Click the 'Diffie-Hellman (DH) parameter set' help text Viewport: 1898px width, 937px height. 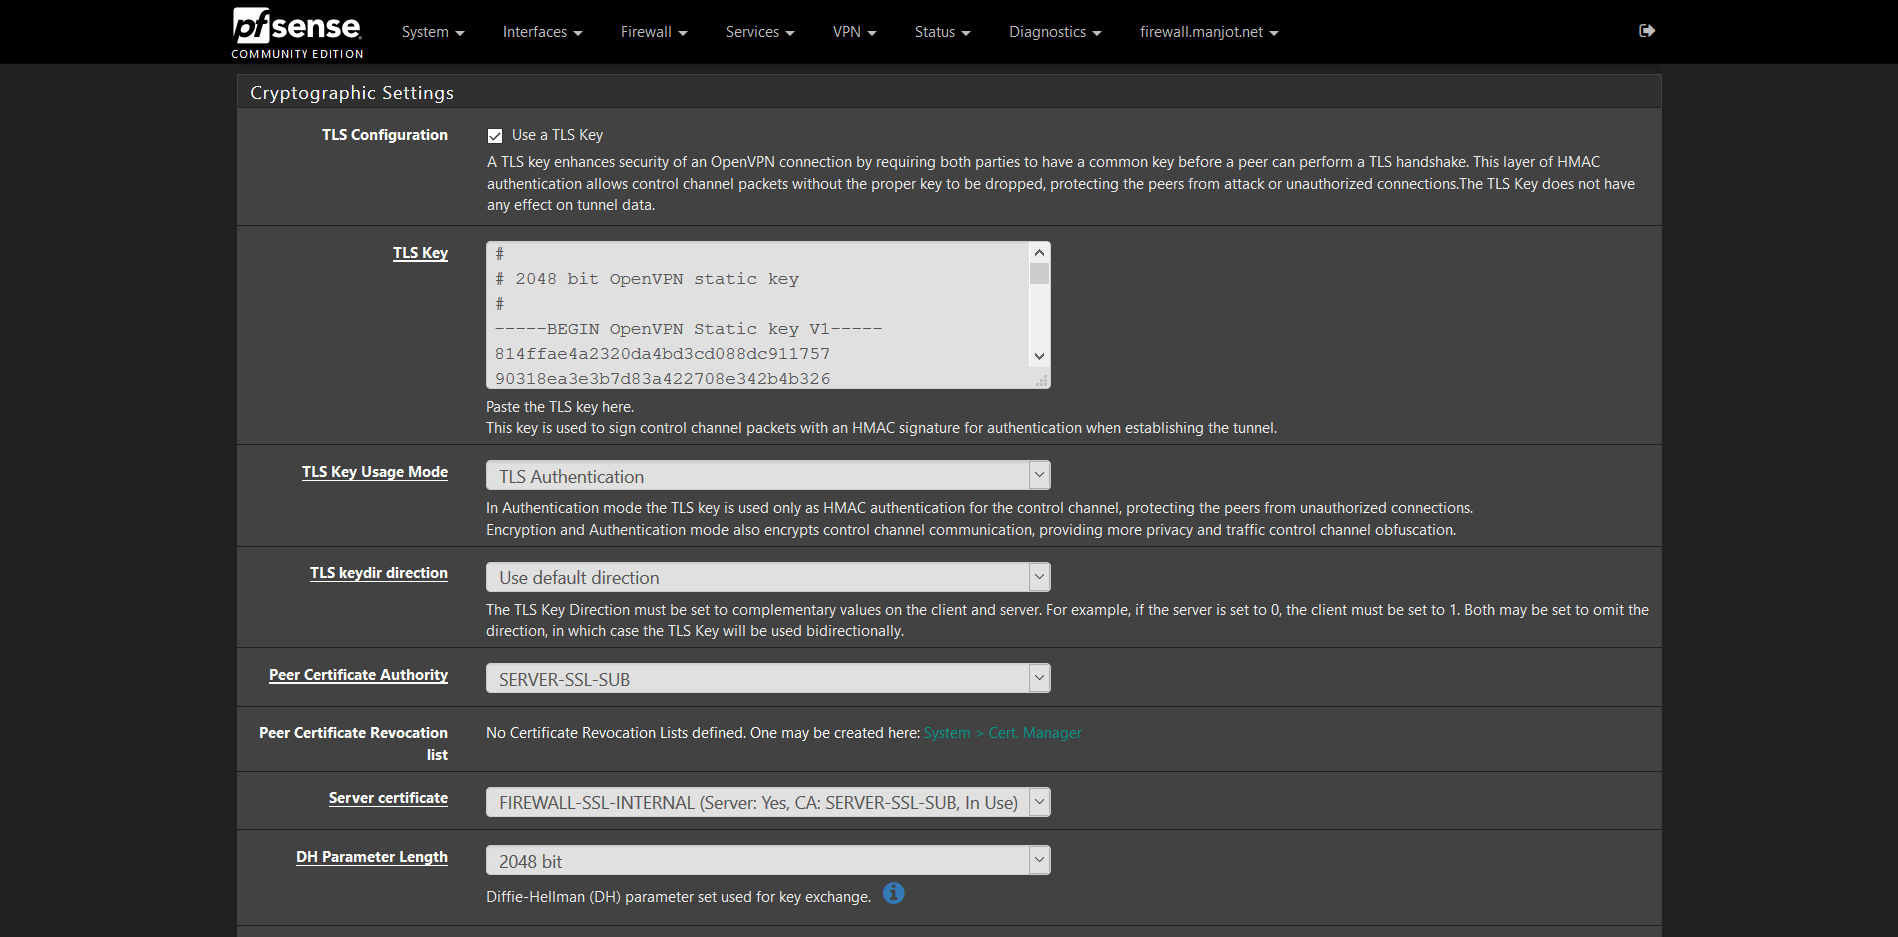click(678, 897)
